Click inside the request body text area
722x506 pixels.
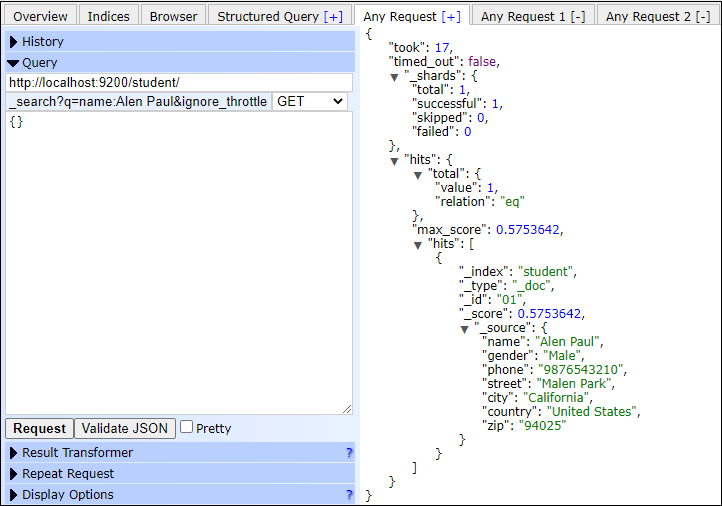pyautogui.click(x=179, y=262)
